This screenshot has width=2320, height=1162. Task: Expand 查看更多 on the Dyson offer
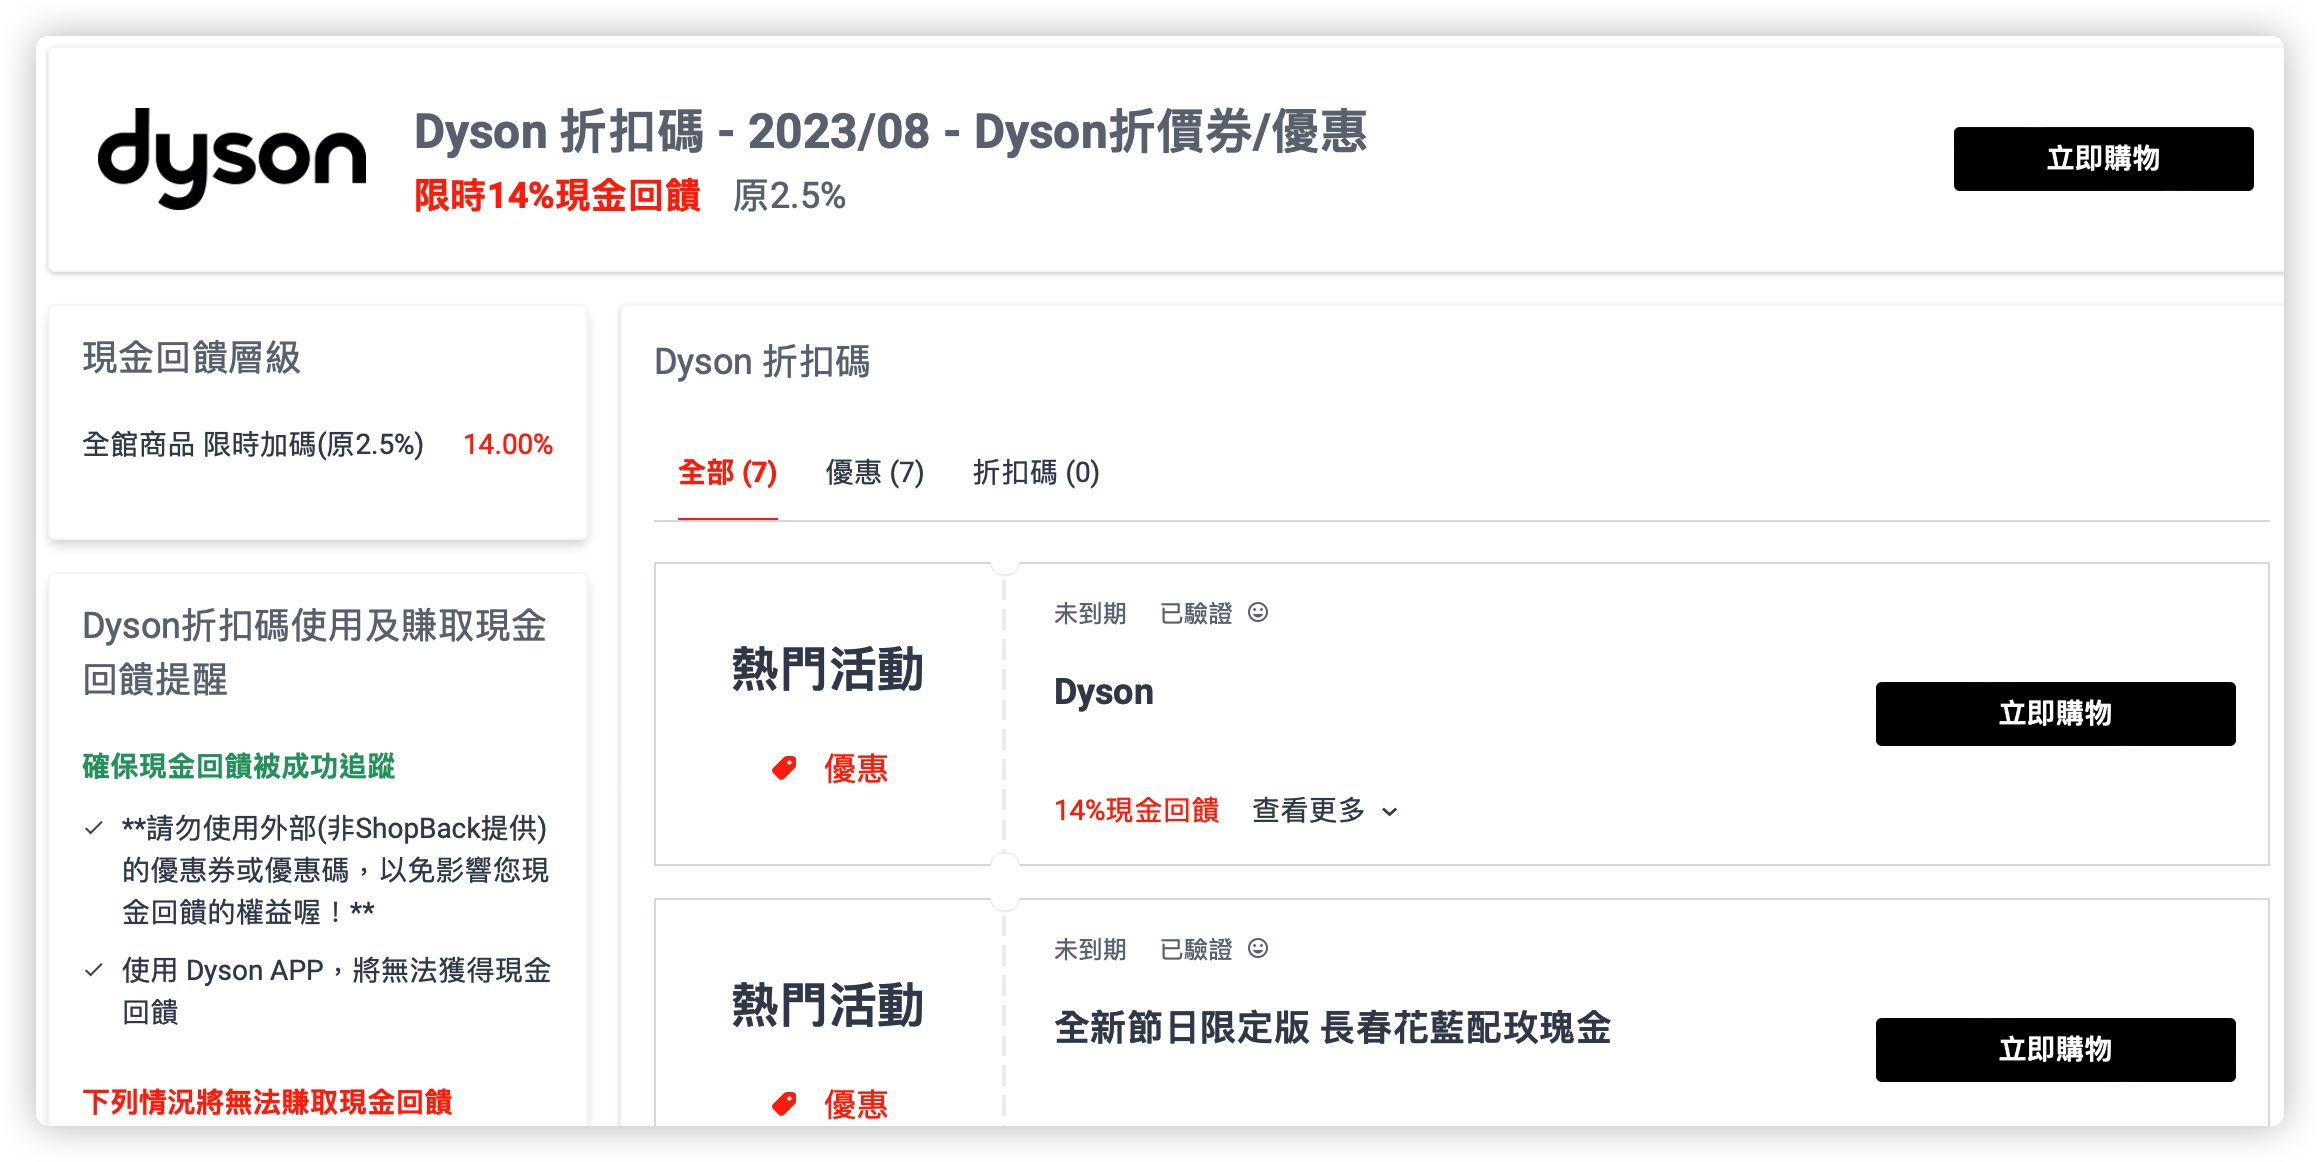click(1325, 810)
